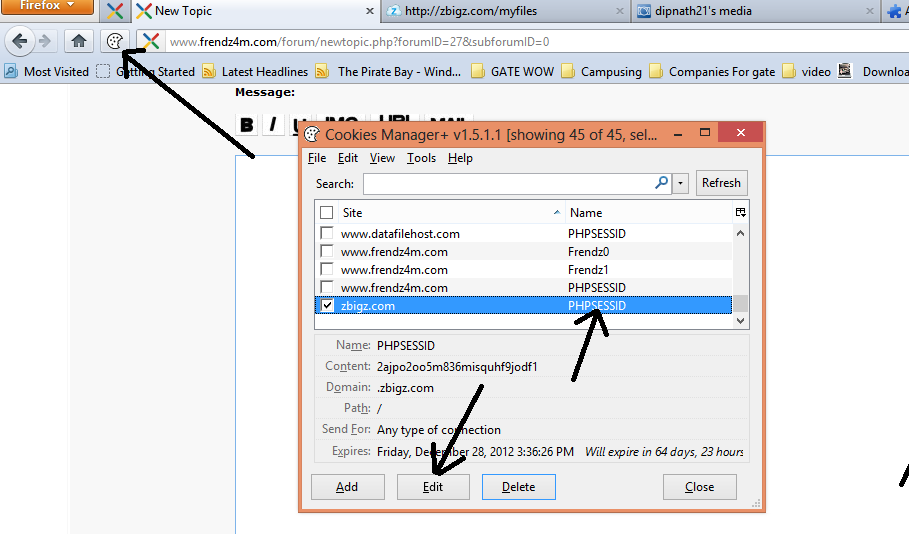The image size is (909, 534).
Task: Open the column picker icon in cookie list
Action: coord(740,212)
